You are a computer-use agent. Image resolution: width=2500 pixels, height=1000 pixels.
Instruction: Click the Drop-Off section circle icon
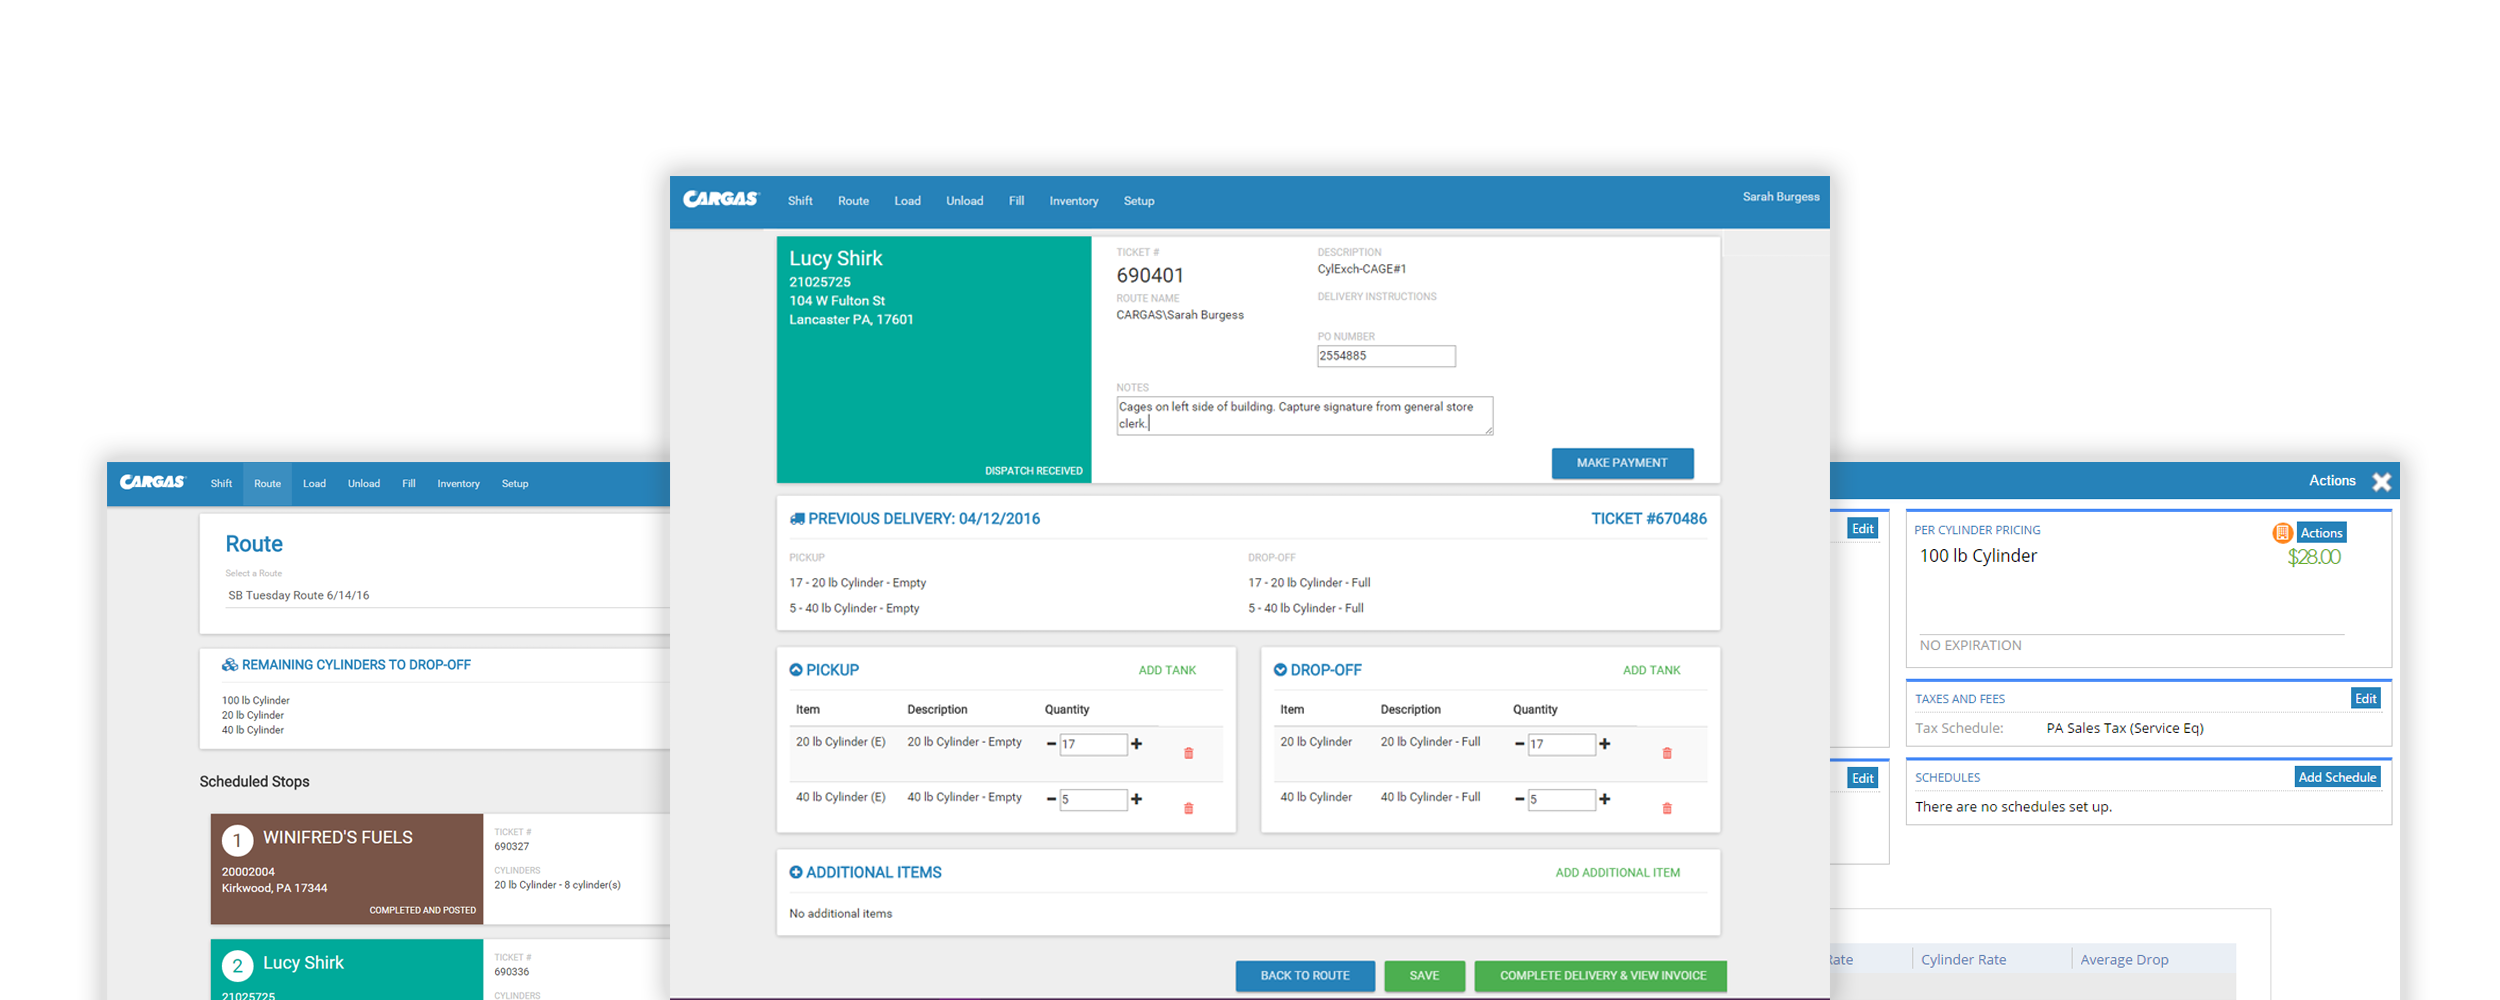pos(1280,670)
